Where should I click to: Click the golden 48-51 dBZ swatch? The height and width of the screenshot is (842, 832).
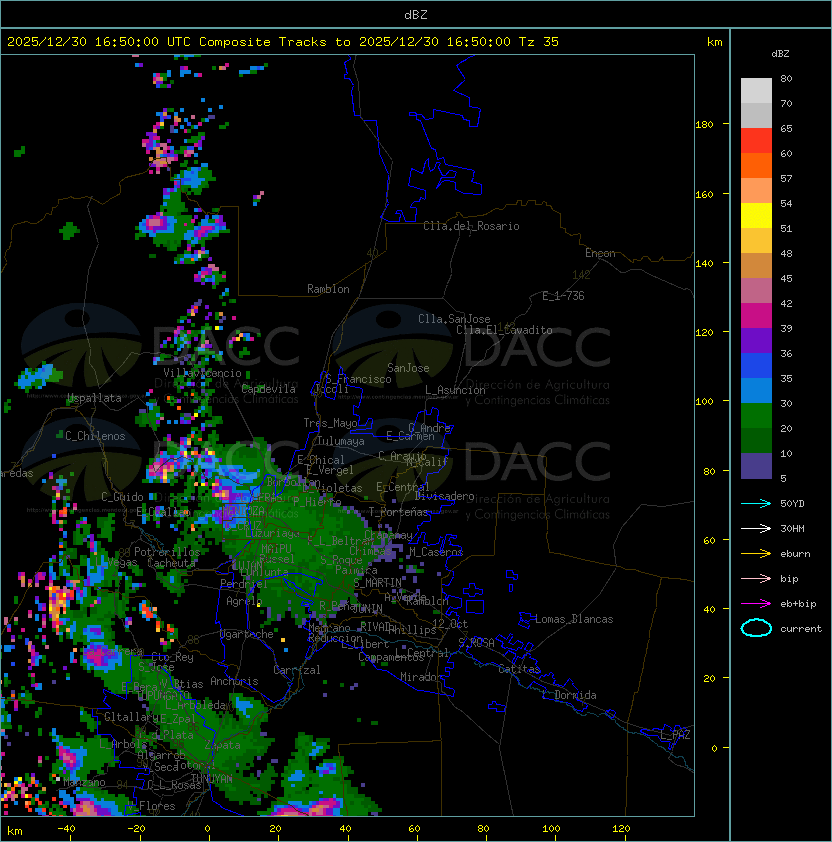click(x=756, y=241)
